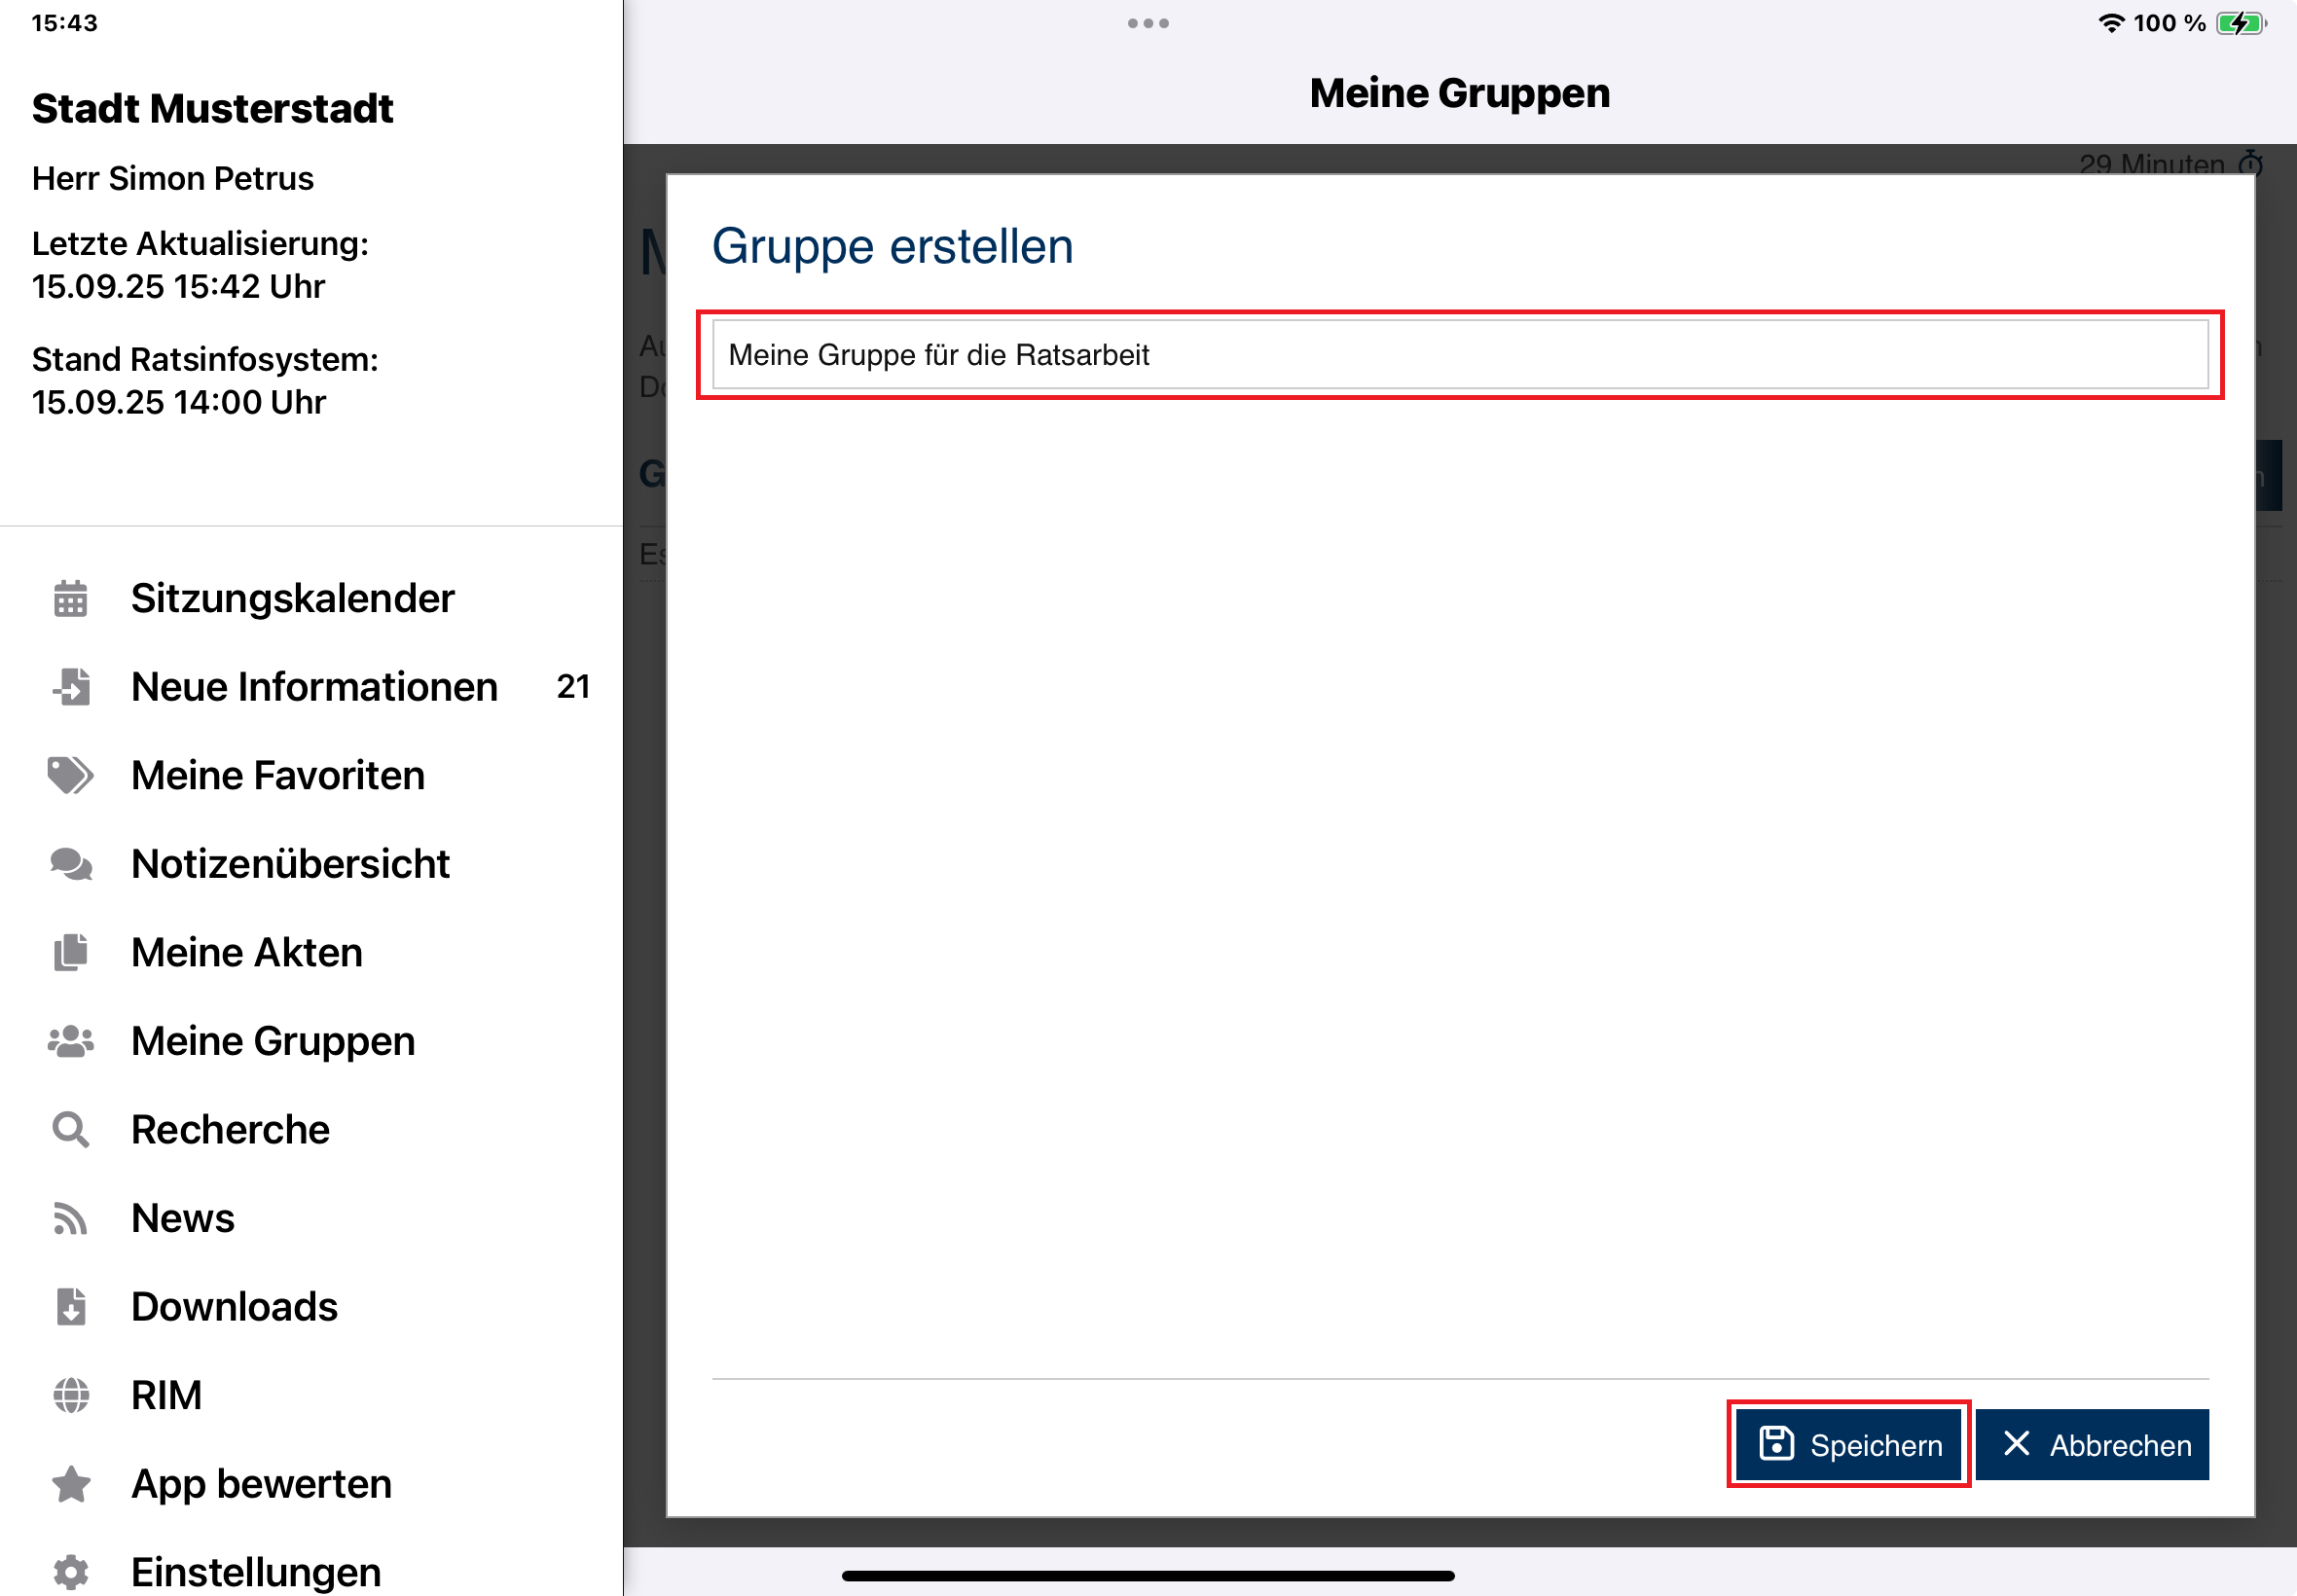The height and width of the screenshot is (1596, 2297).
Task: Click the Meine Gruppen people icon
Action: pyautogui.click(x=70, y=1041)
